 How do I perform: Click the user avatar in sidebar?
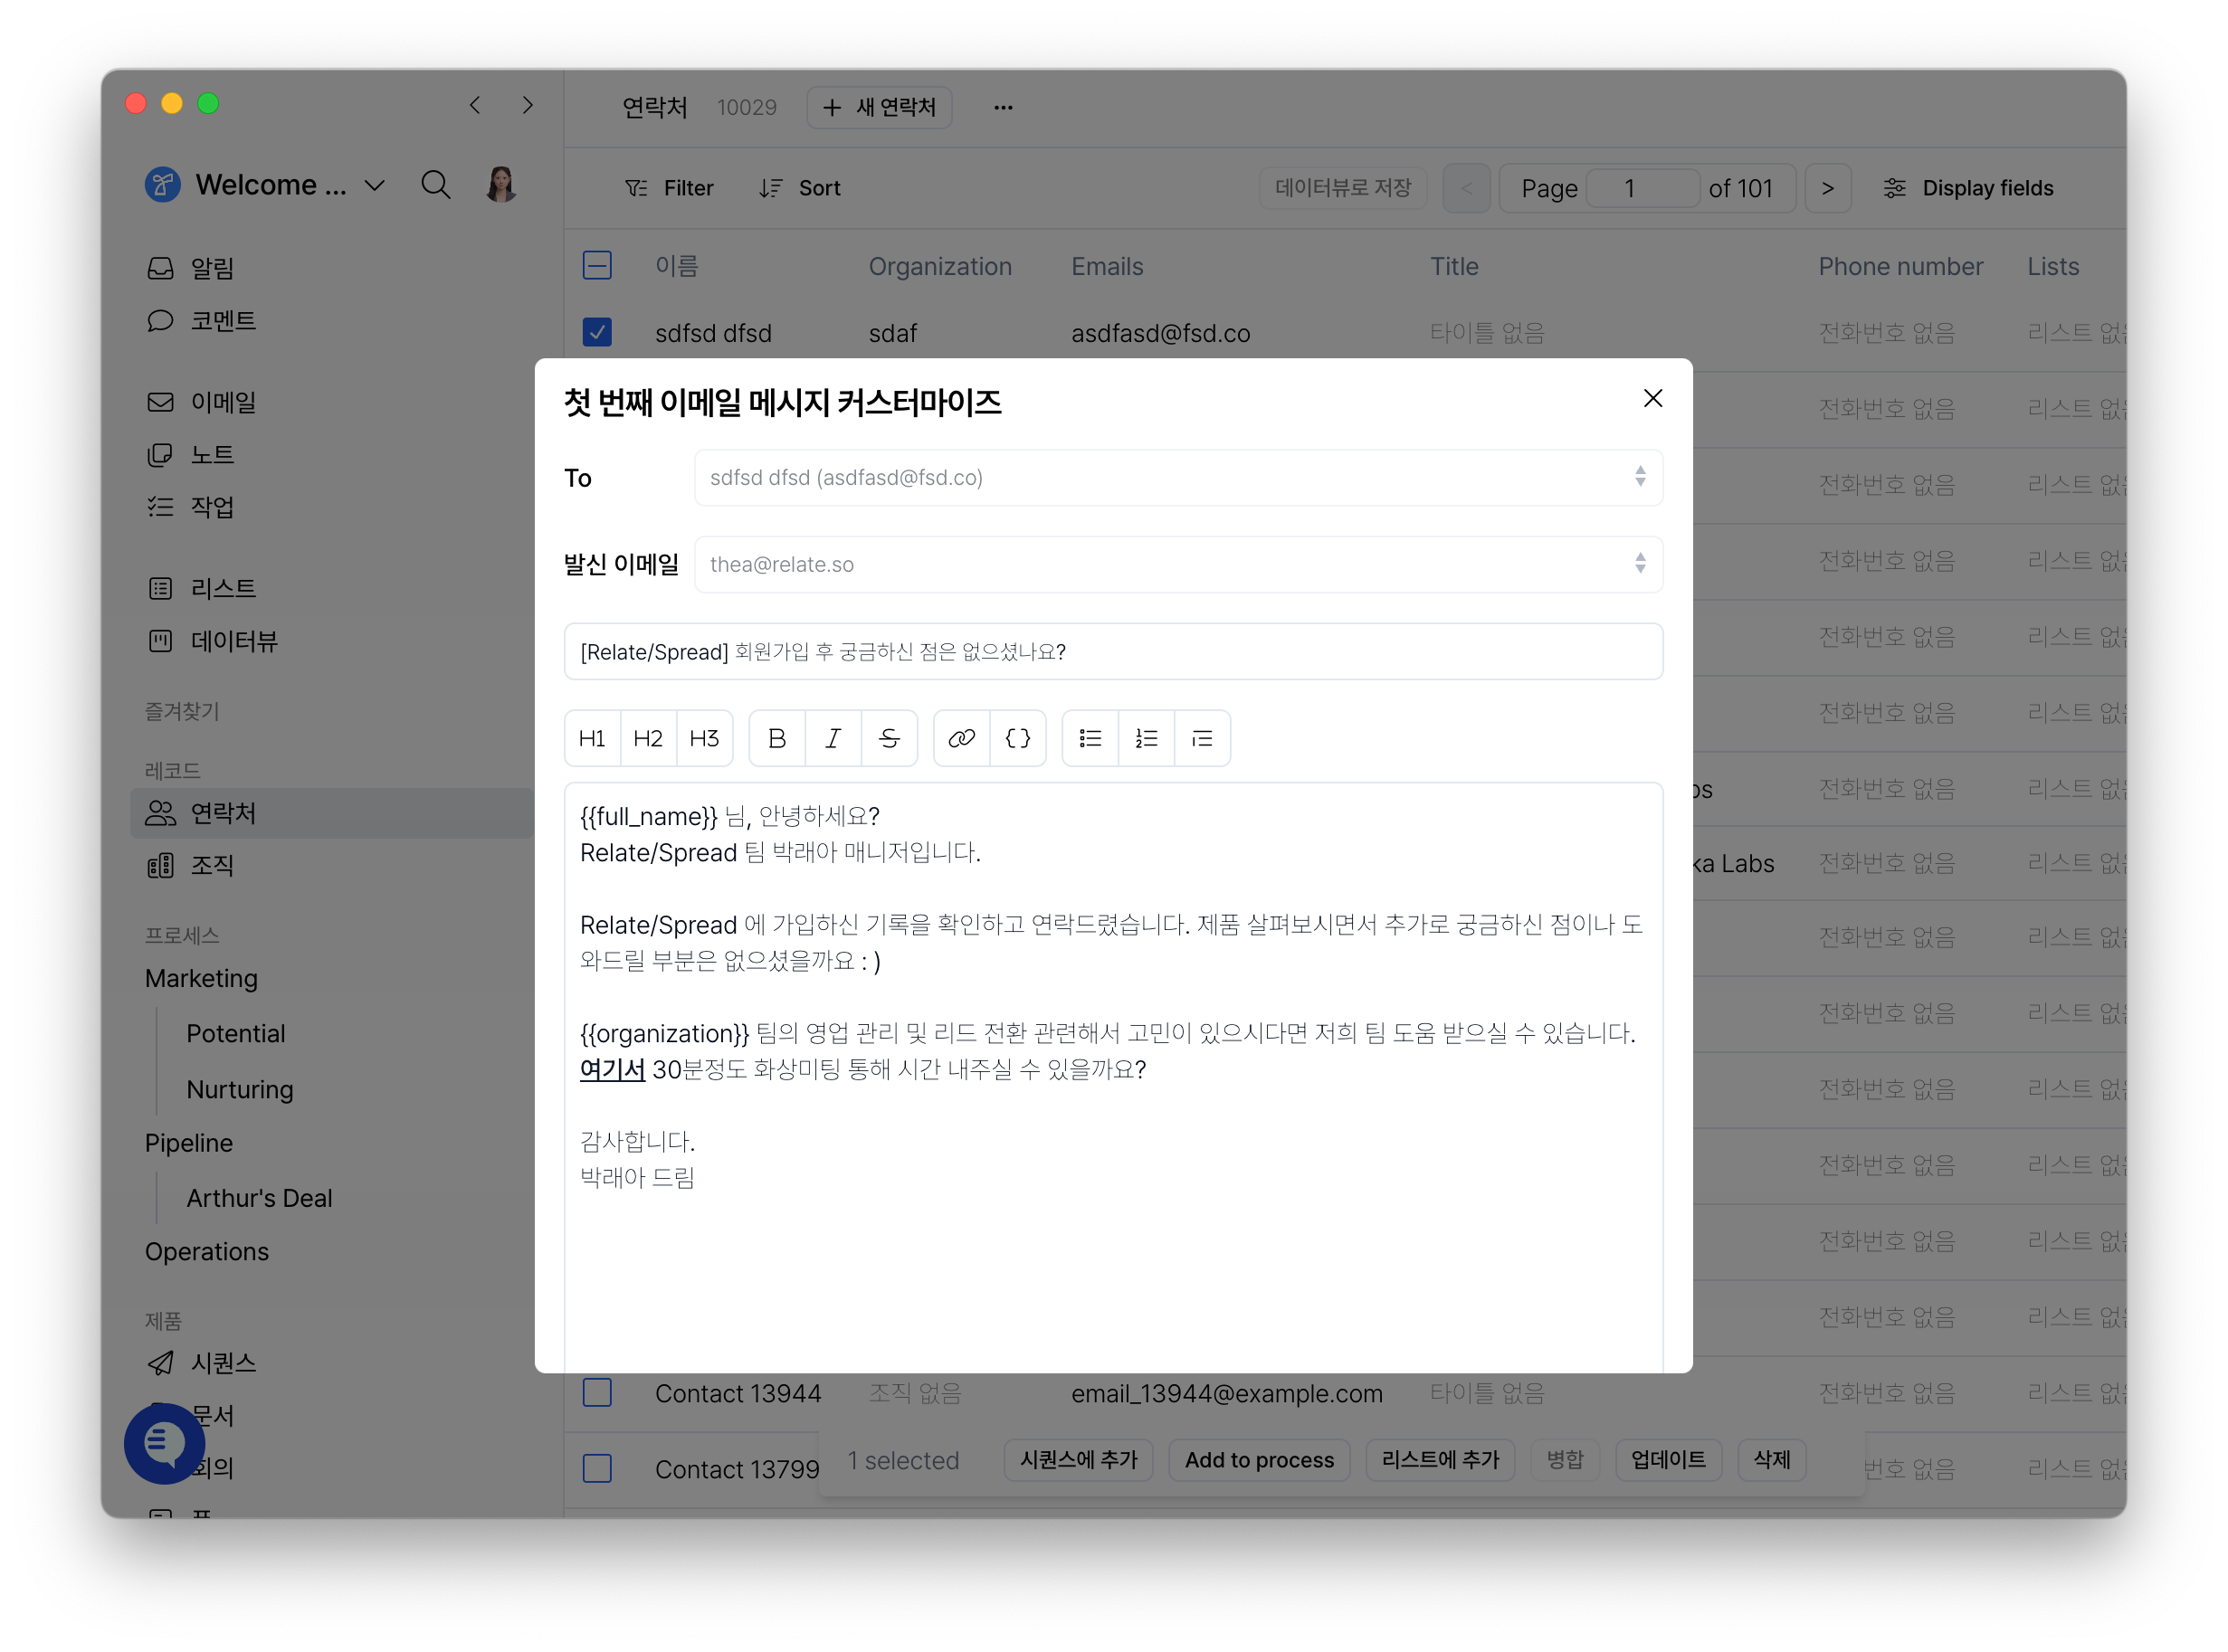501,185
